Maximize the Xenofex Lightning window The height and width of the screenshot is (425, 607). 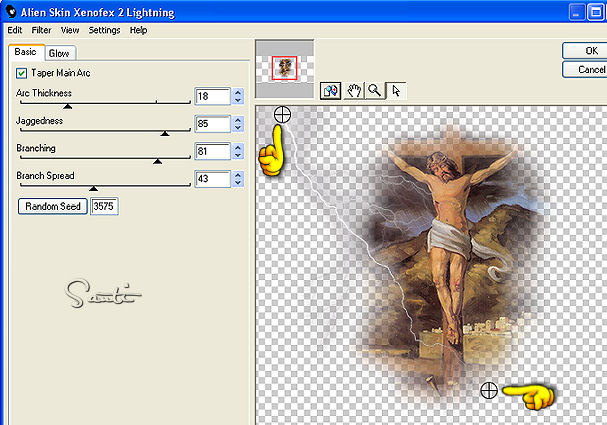point(595,12)
